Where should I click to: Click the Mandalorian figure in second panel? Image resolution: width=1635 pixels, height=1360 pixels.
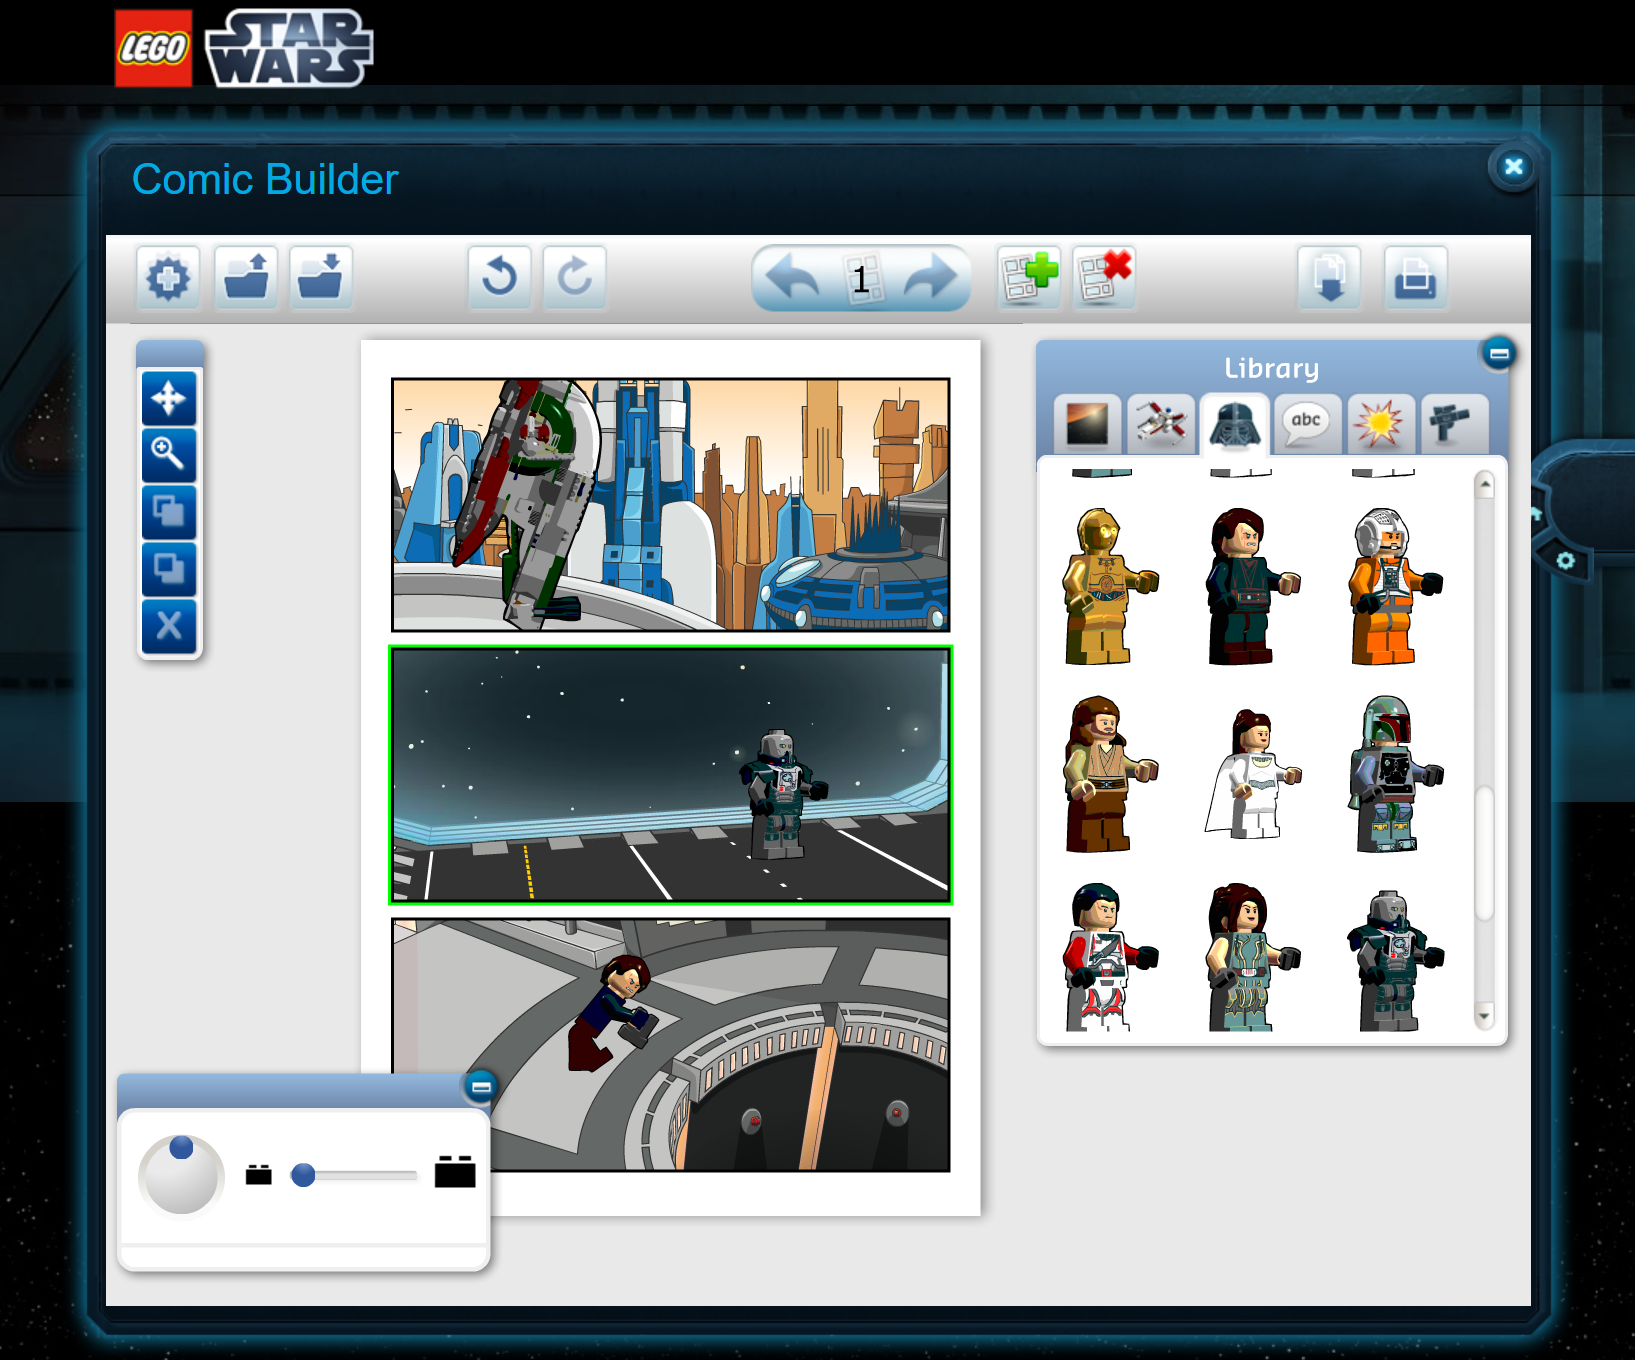click(x=782, y=796)
